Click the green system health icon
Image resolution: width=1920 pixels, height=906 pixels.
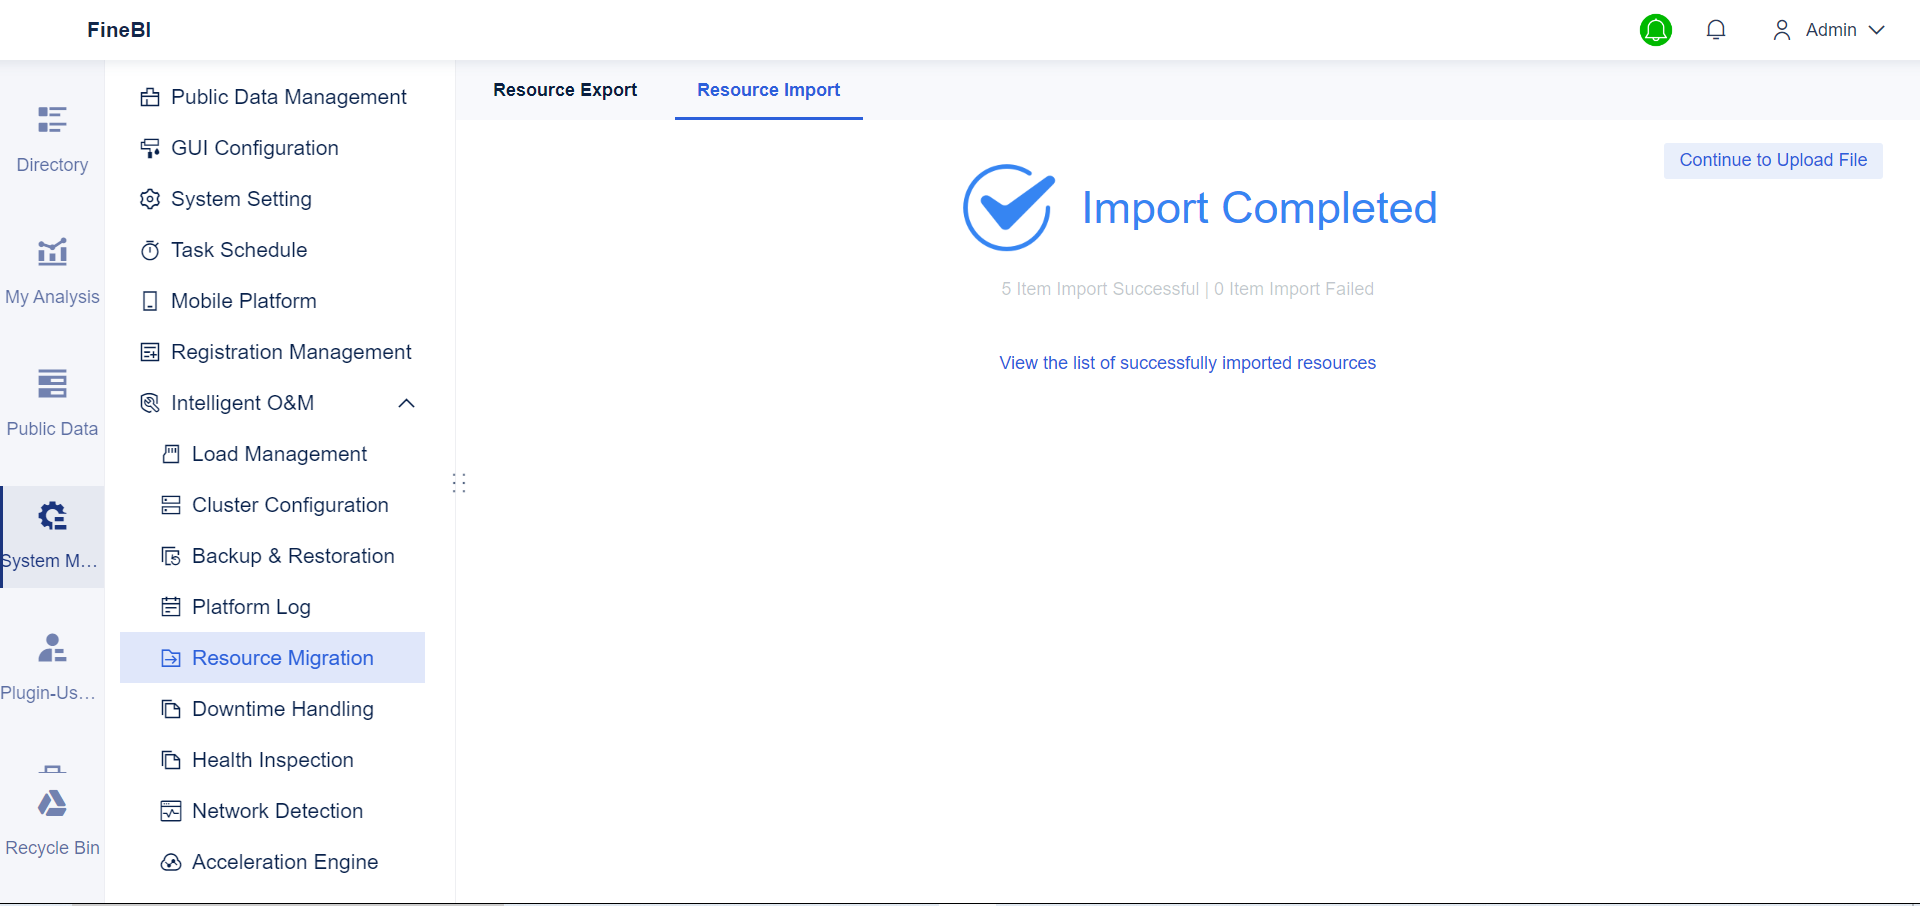click(x=1656, y=30)
